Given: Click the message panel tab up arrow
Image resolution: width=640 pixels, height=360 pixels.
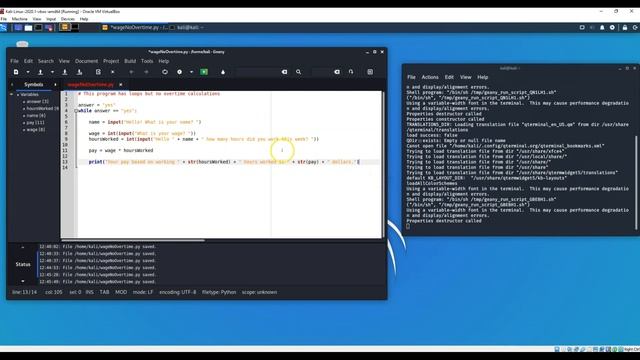Looking at the screenshot, I should click(x=23, y=247).
